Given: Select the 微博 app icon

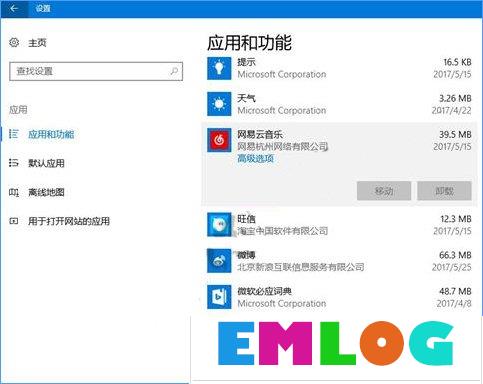Looking at the screenshot, I should 219,261.
